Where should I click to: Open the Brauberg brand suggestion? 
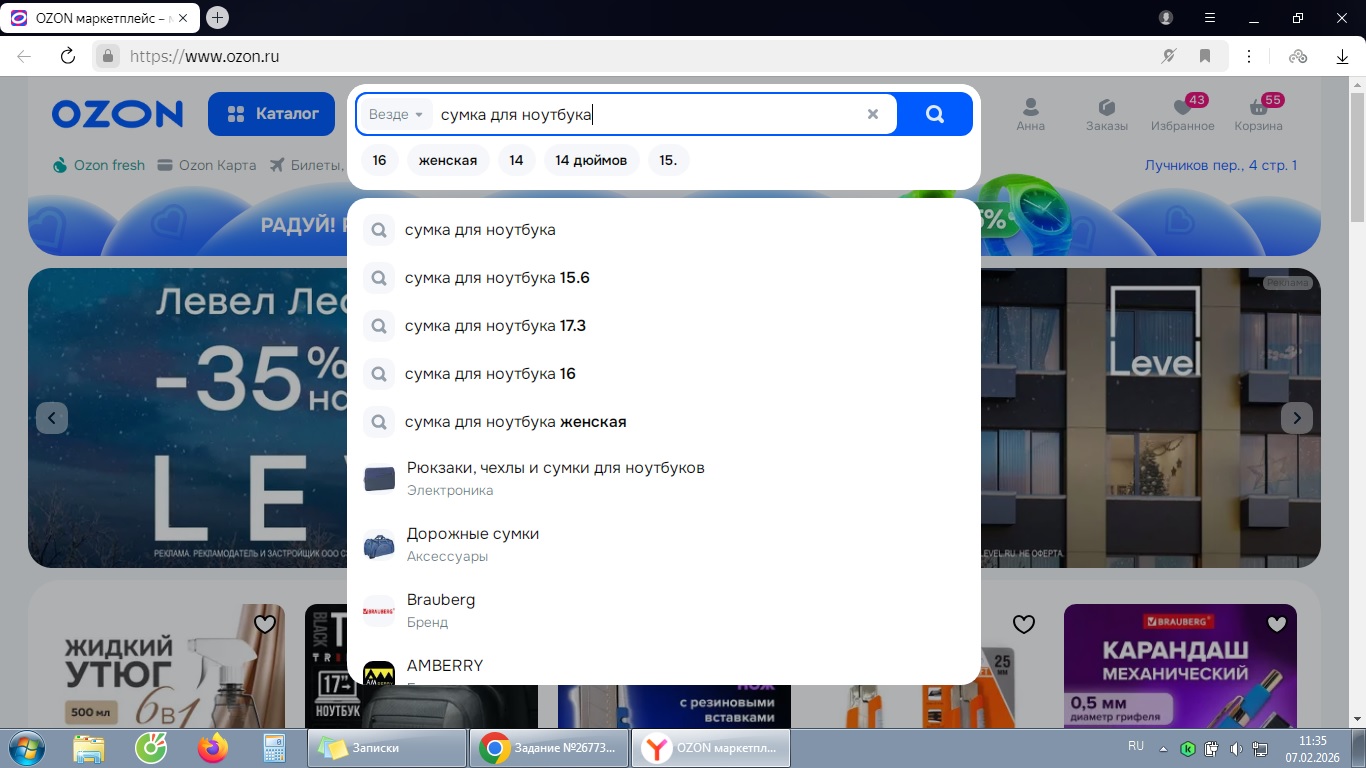pos(663,611)
